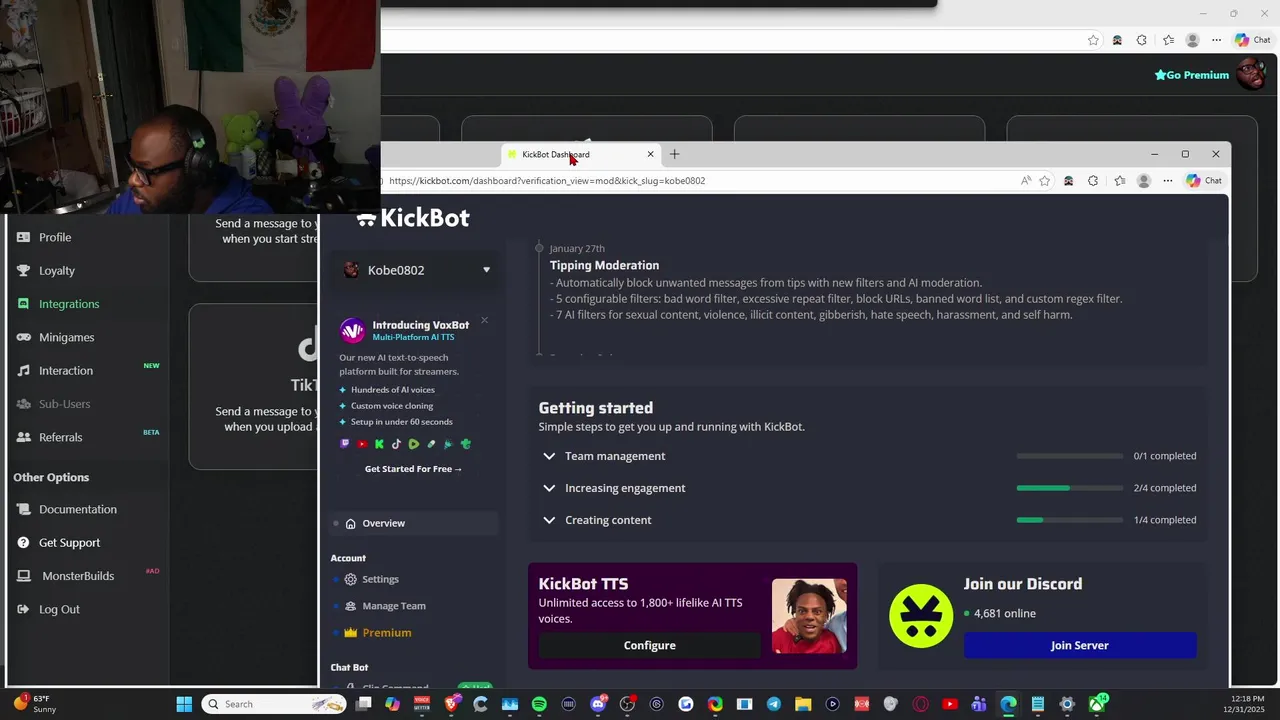1280x720 pixels.
Task: Click Get Started For Free link
Action: (x=413, y=469)
